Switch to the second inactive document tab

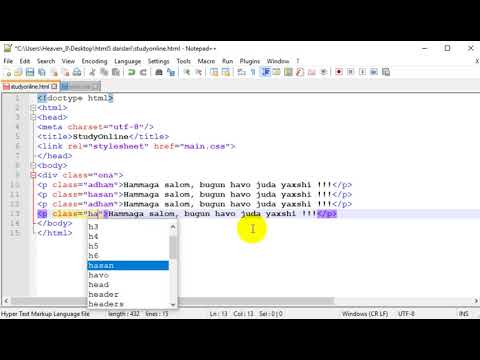point(80,87)
